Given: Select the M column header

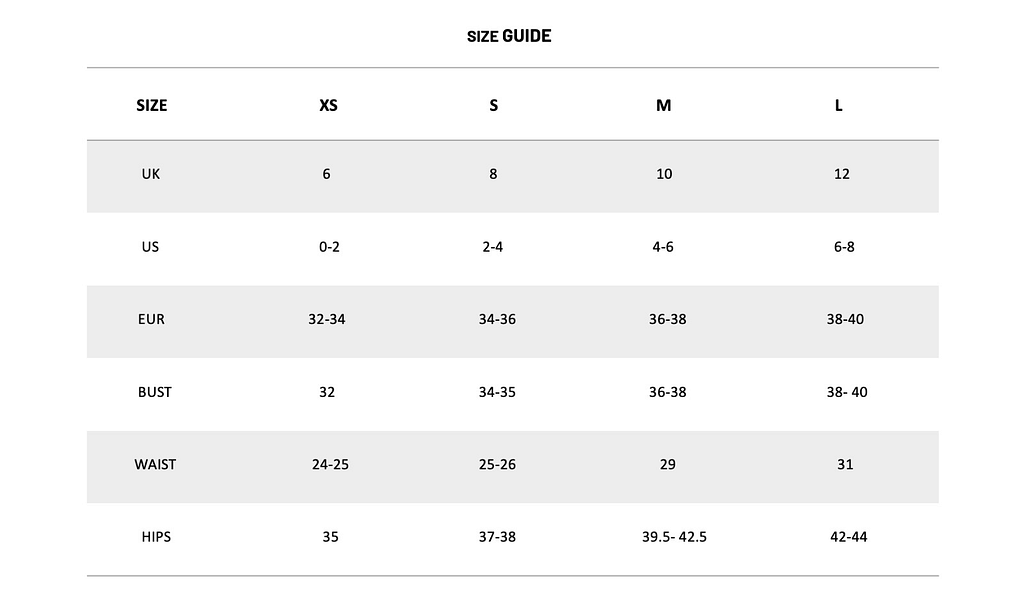Looking at the screenshot, I should (664, 105).
